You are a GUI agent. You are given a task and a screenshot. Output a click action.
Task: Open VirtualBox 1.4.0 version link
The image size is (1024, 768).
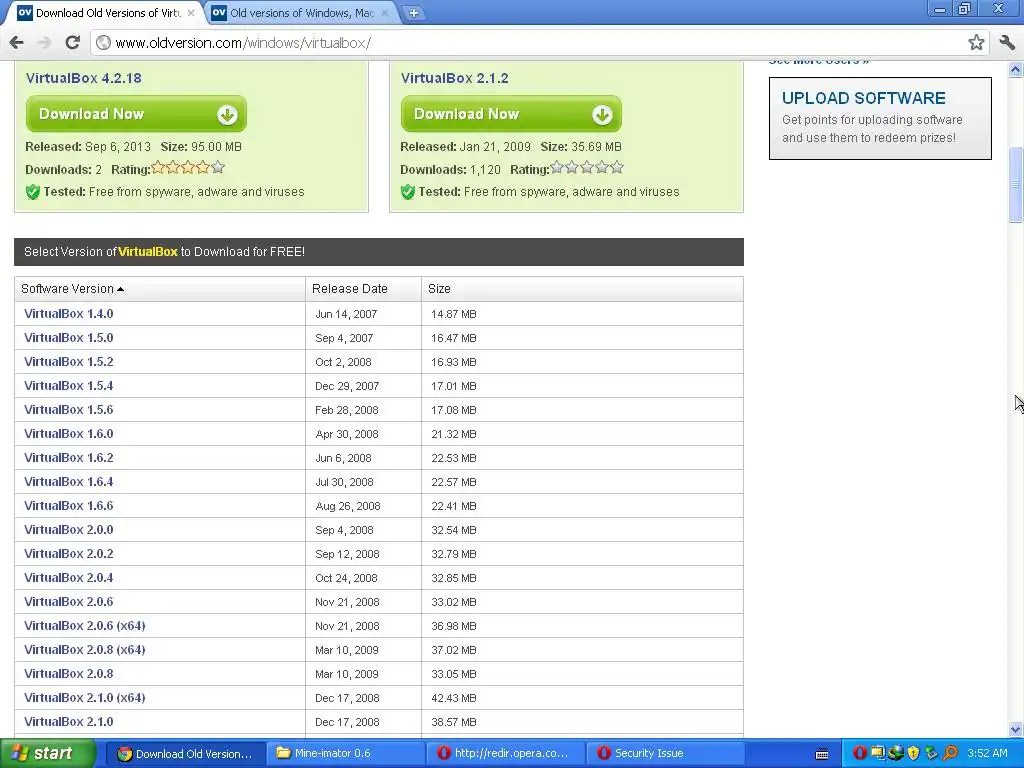(x=69, y=314)
